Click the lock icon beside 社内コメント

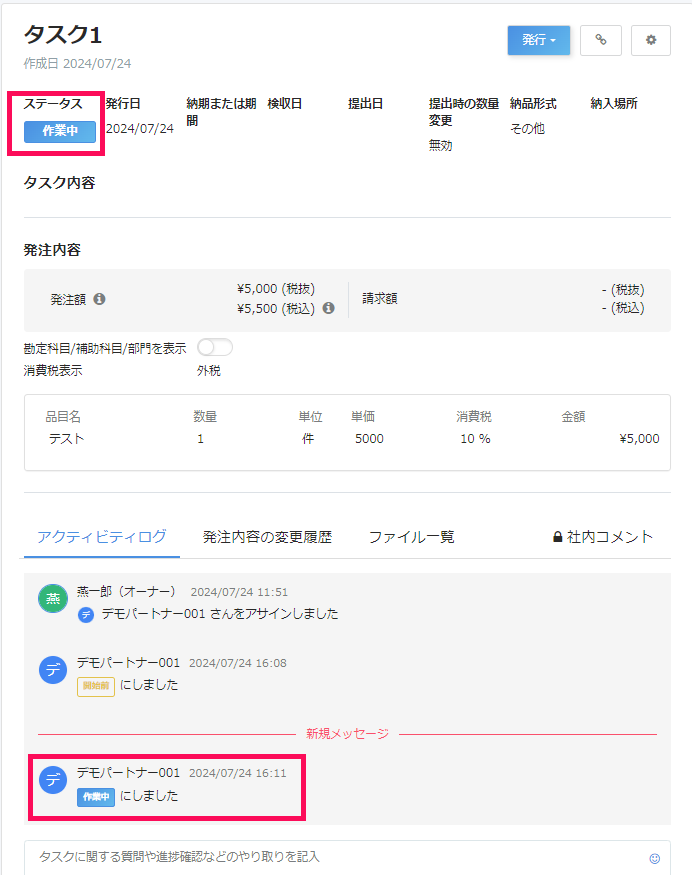tap(557, 537)
